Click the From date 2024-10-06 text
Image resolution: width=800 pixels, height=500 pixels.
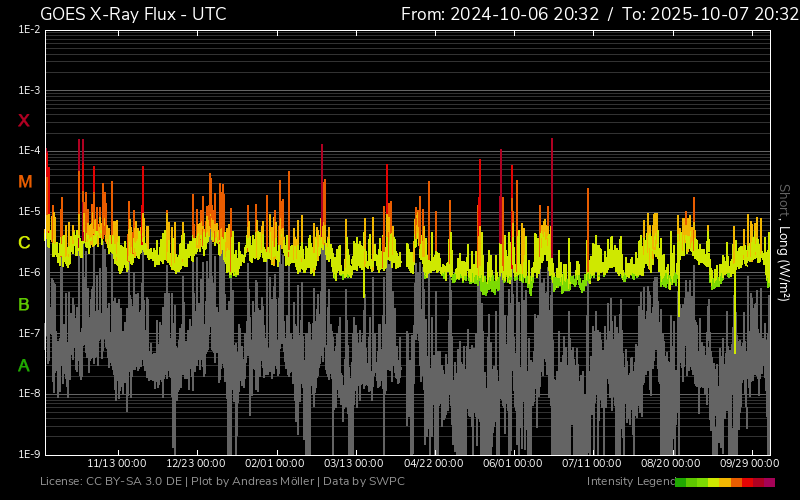coord(514,14)
